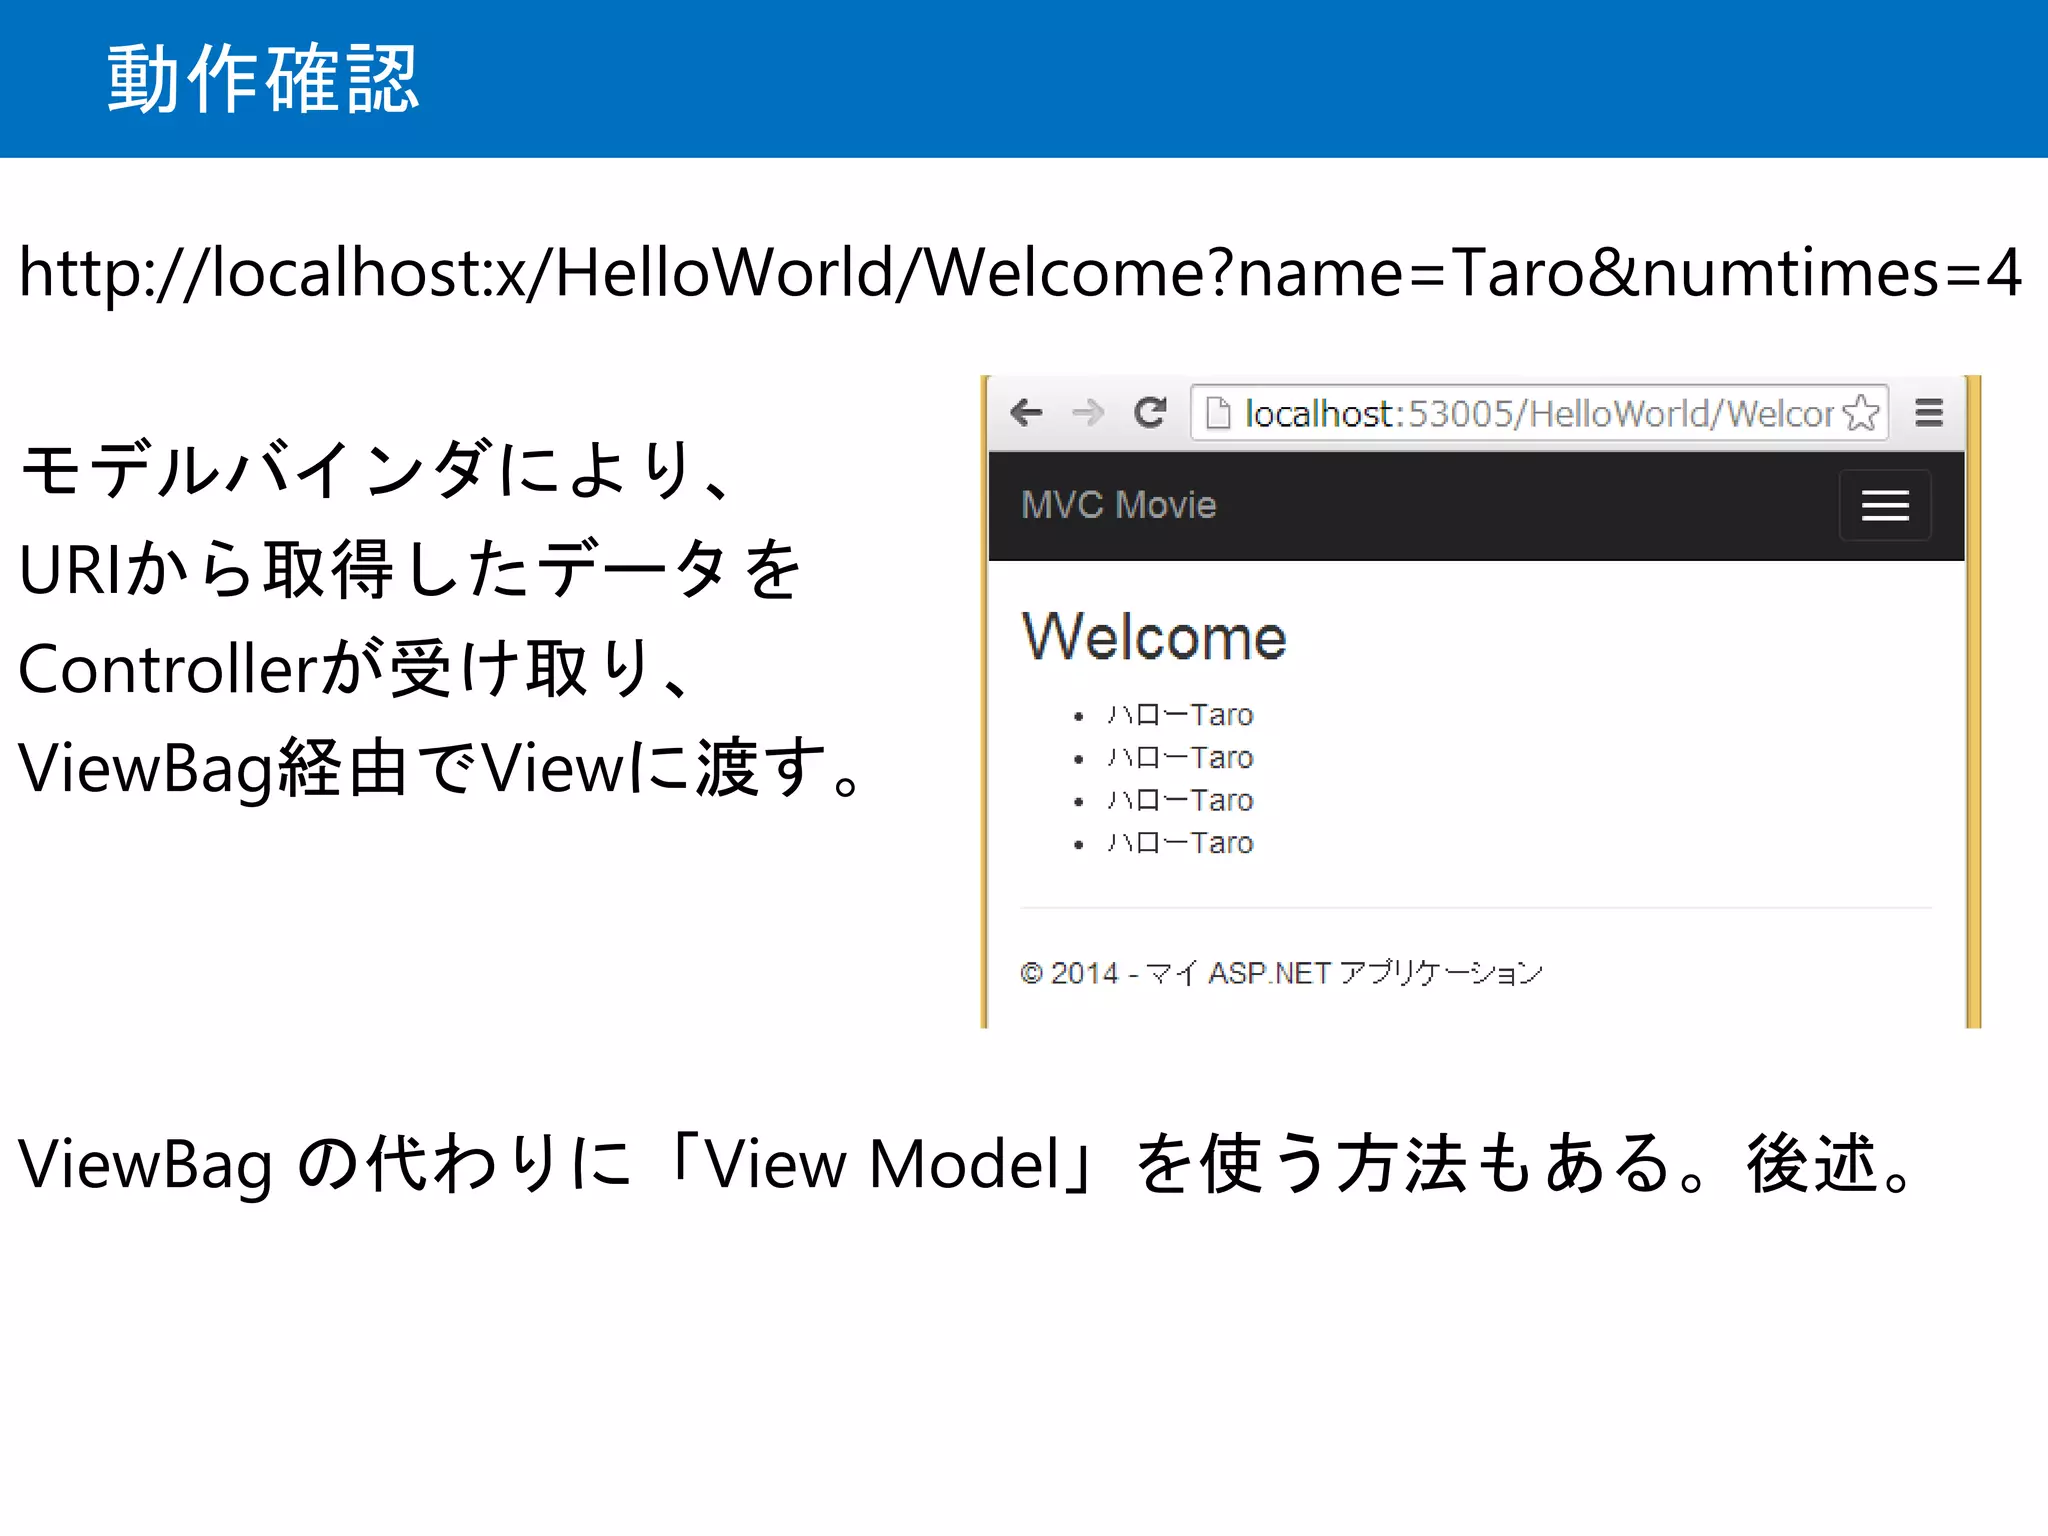Open the MVC Movie brand link

coord(1119,505)
